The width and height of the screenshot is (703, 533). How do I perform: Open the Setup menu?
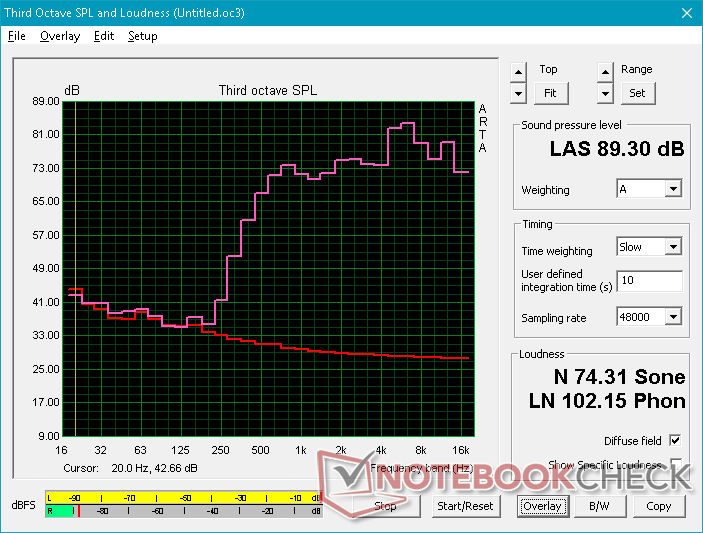tap(143, 36)
